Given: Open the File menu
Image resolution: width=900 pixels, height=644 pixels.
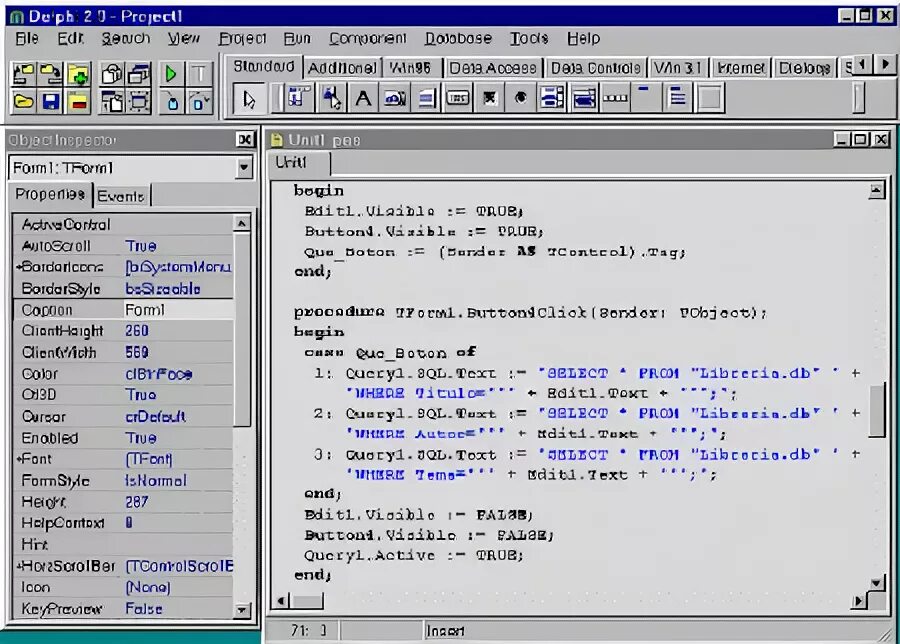Looking at the screenshot, I should coord(27,38).
